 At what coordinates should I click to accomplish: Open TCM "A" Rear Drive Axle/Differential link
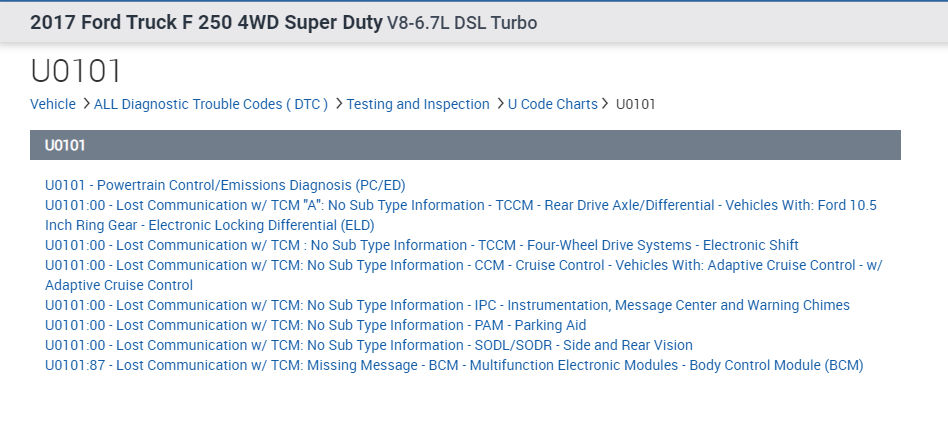point(460,205)
